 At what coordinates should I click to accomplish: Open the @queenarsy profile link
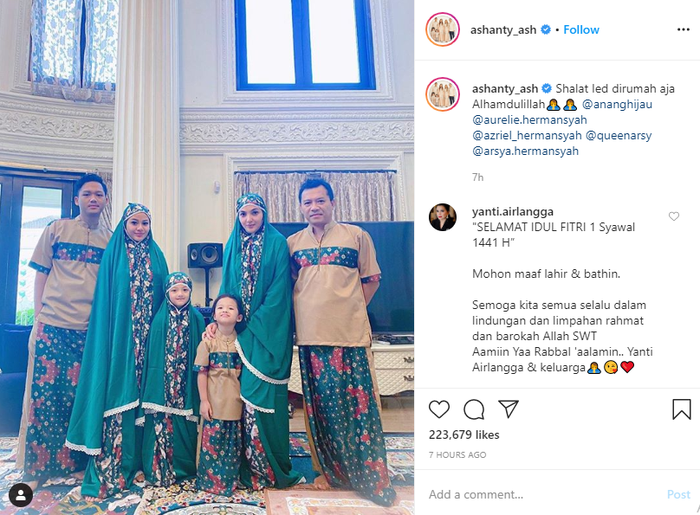tap(619, 135)
